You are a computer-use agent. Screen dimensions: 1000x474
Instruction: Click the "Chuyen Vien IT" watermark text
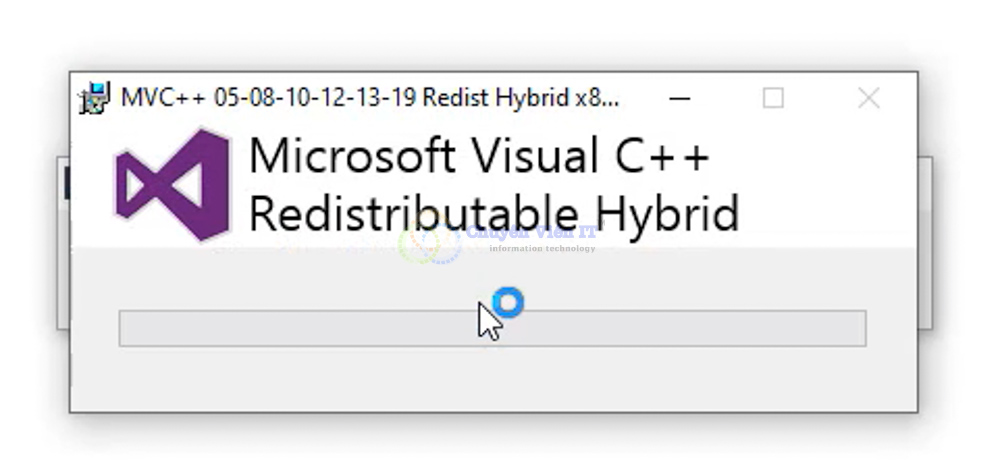pyautogui.click(x=532, y=232)
